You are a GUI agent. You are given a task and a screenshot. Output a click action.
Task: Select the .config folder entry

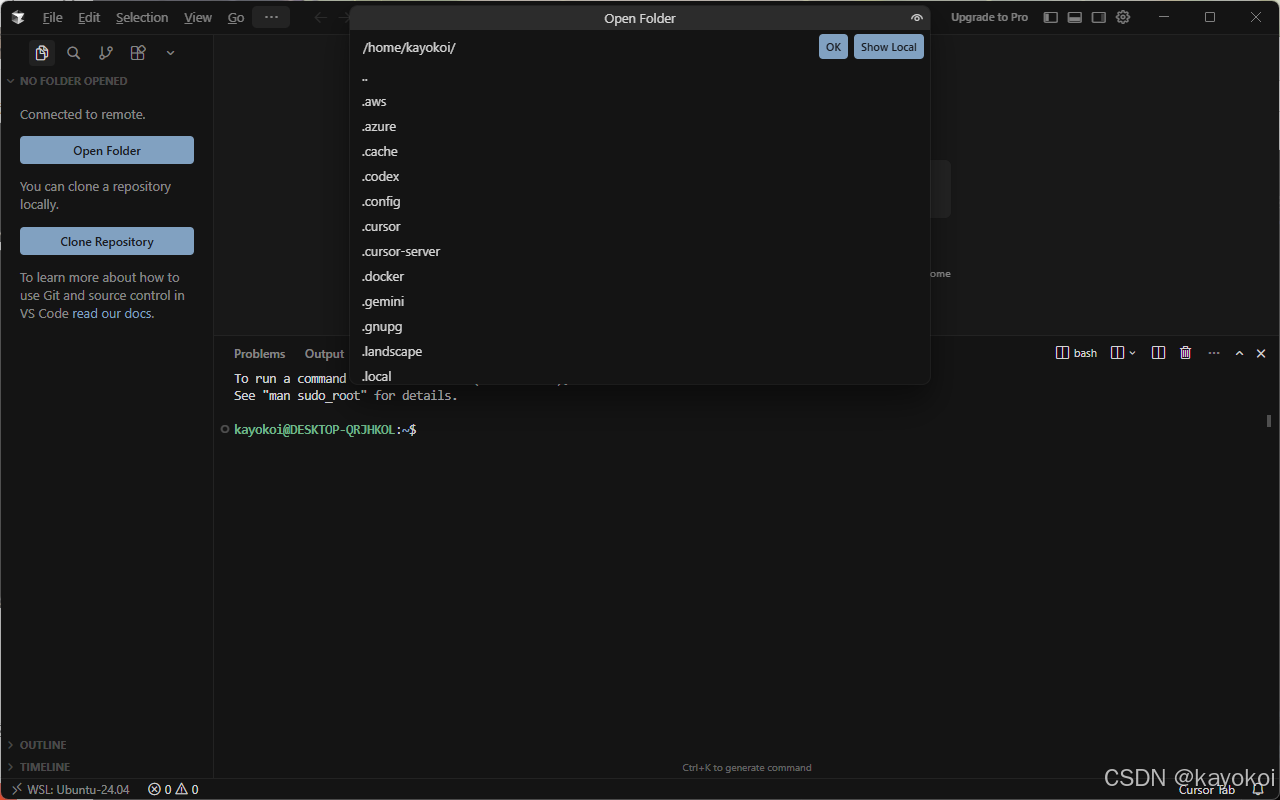(x=640, y=202)
